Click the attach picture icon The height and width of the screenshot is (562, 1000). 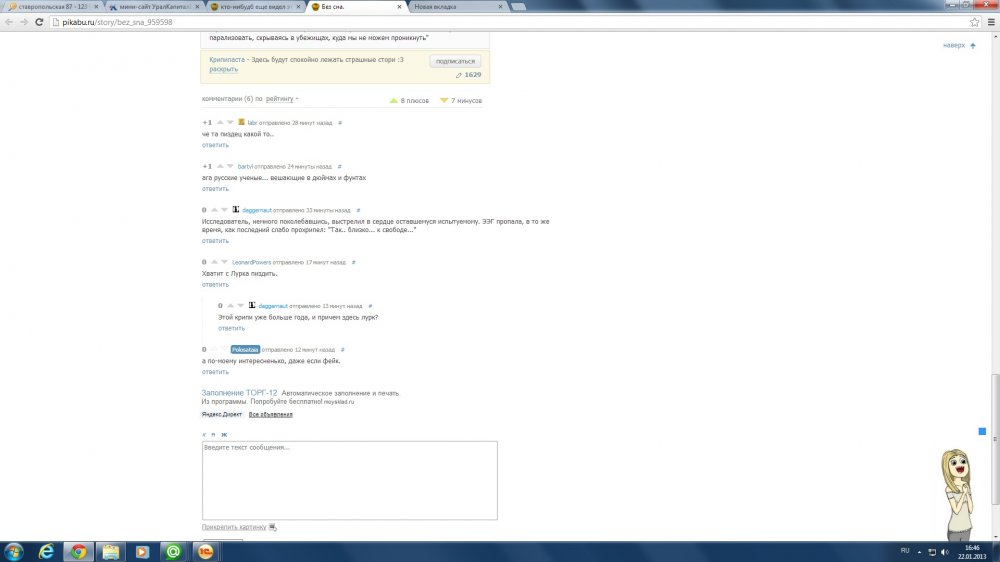coord(273,527)
